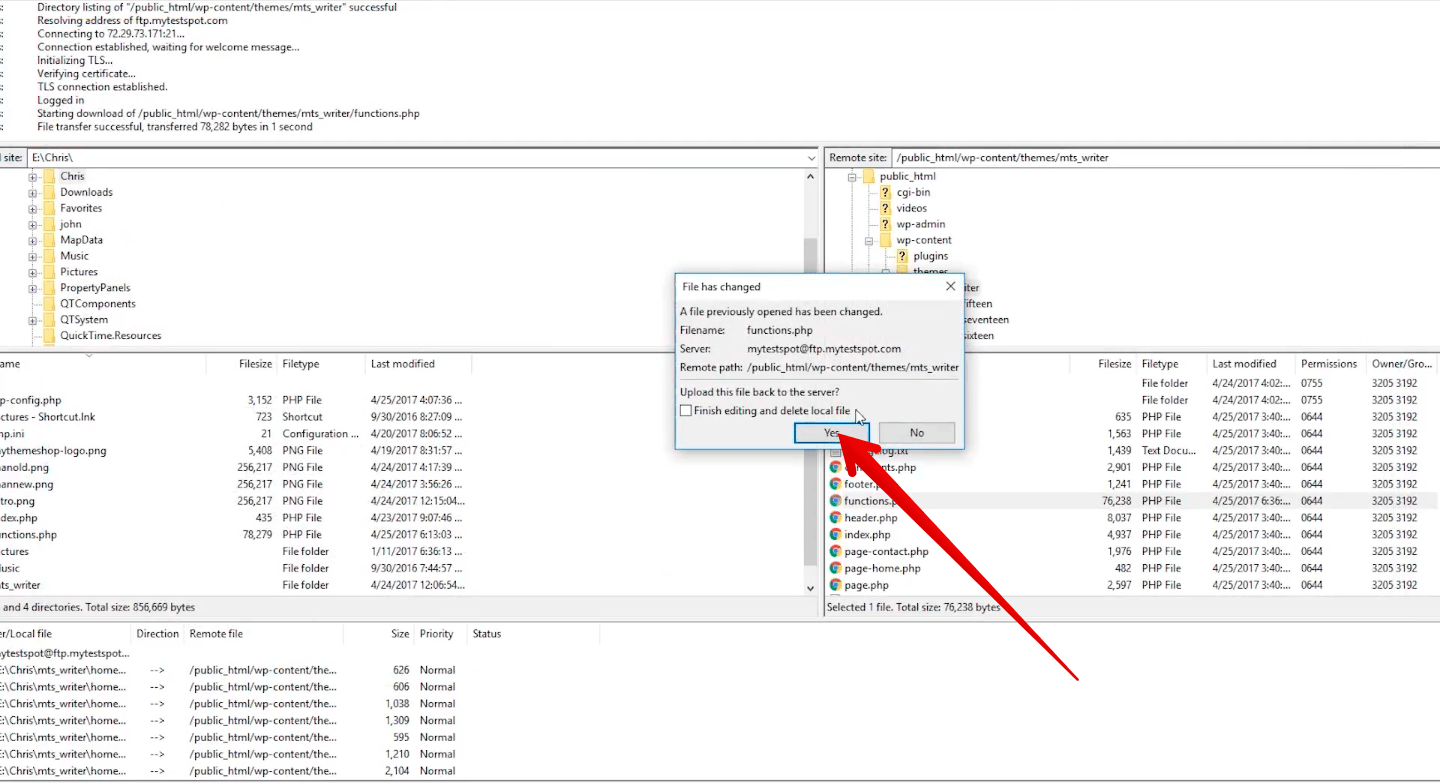Open the Local site path dropdown
The height and width of the screenshot is (783, 1440).
[811, 158]
